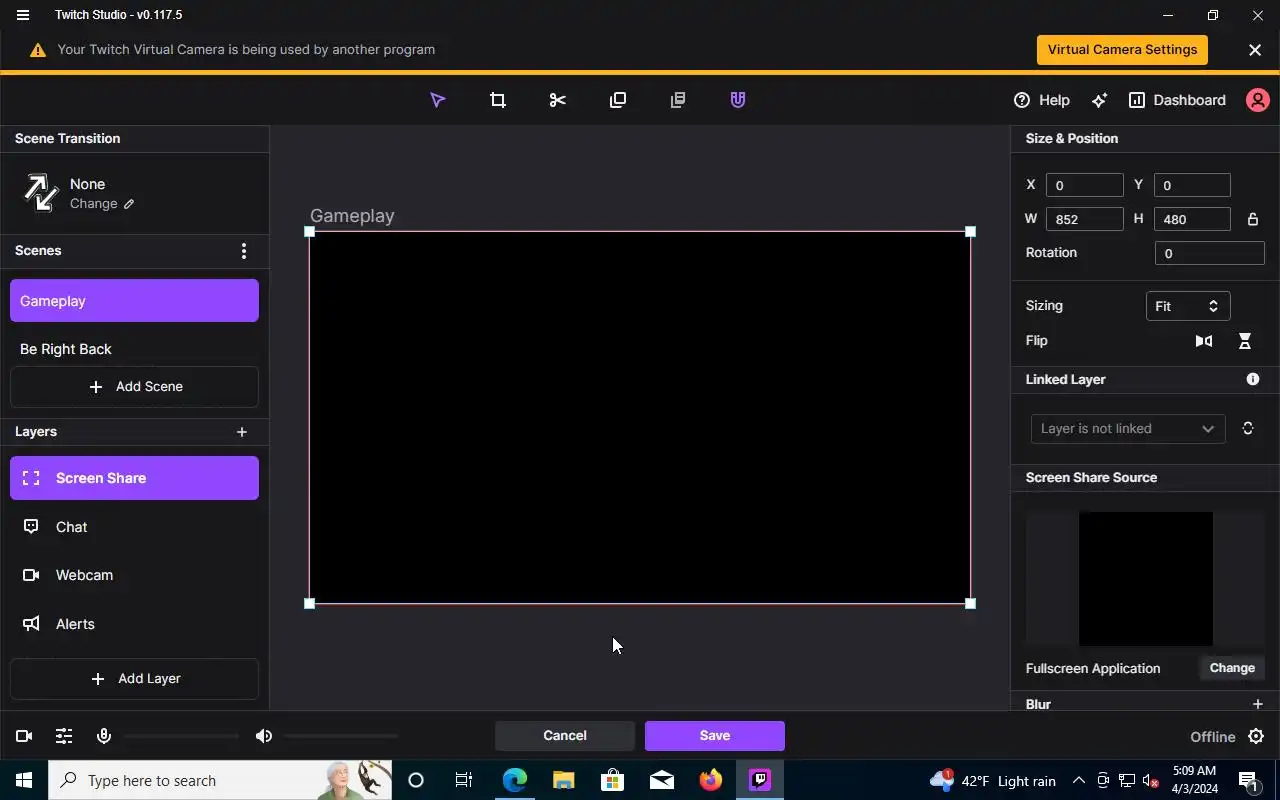Open the Dashboard
Screen dimensions: 1280x800
point(1177,100)
